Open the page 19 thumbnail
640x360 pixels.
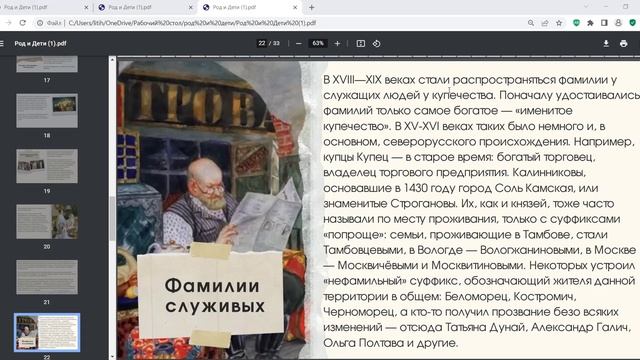[x=47, y=166]
